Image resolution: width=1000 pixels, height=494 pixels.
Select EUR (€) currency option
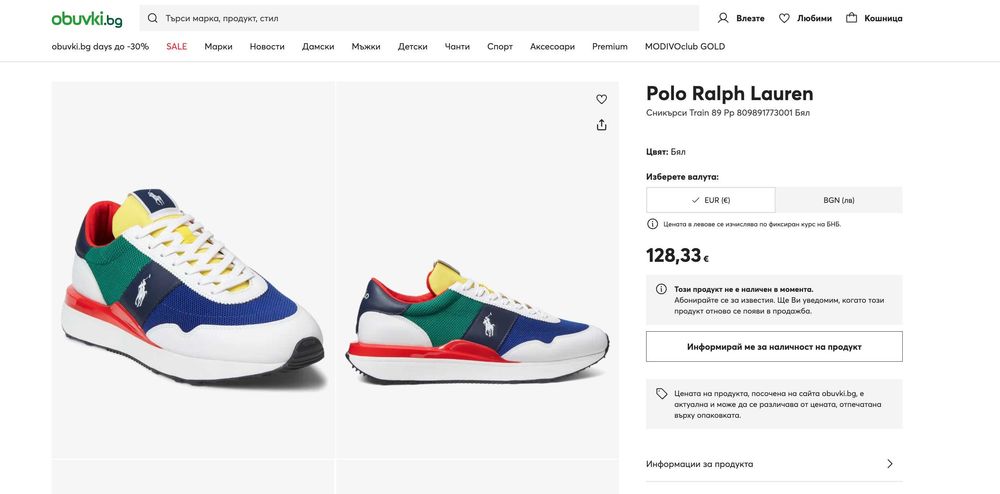pos(710,200)
